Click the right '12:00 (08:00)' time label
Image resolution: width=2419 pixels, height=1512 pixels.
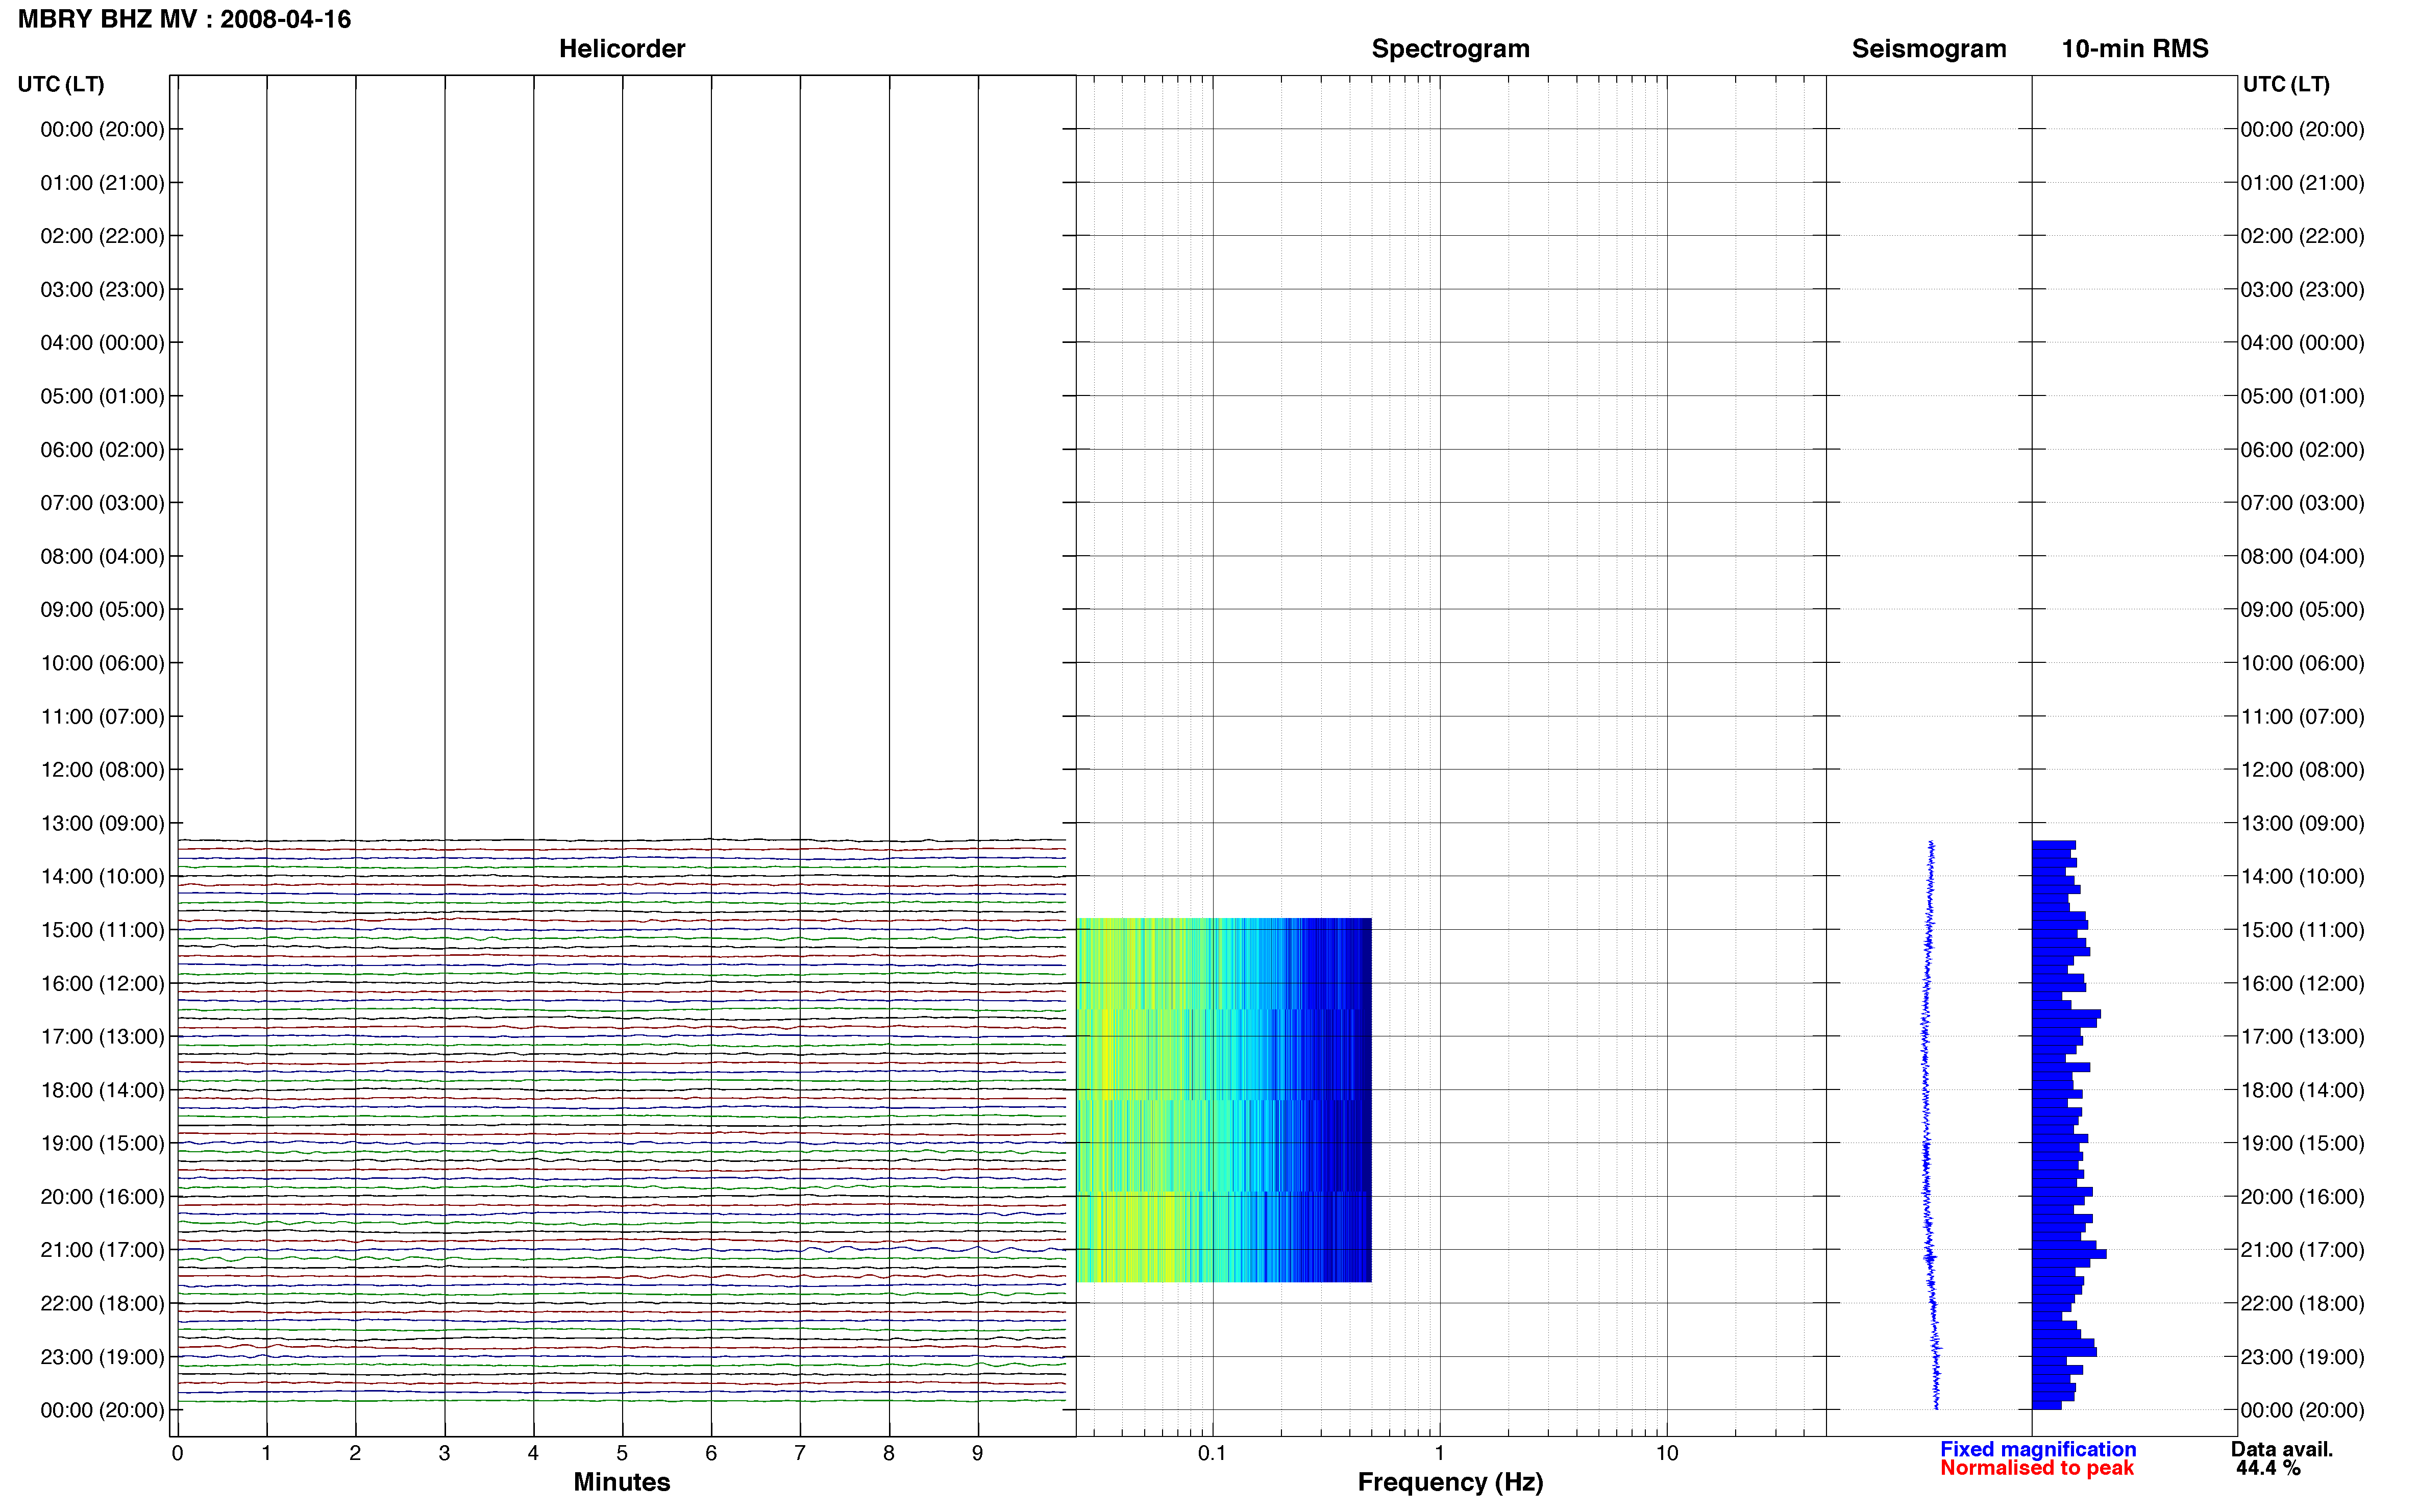tap(2302, 770)
